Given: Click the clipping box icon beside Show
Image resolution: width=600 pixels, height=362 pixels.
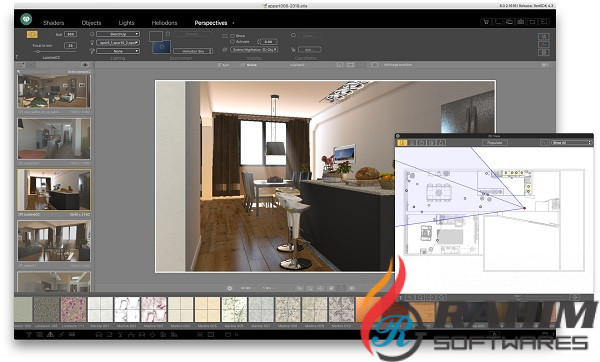Looking at the screenshot, I should point(225,36).
